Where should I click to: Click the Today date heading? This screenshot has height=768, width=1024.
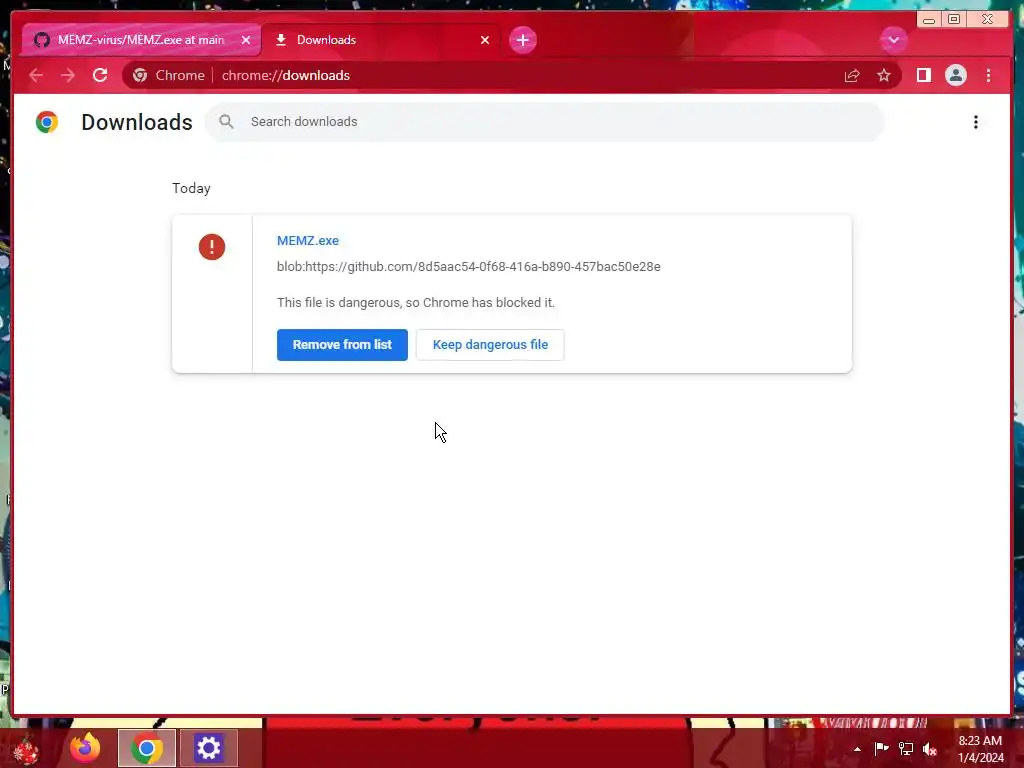click(x=191, y=188)
